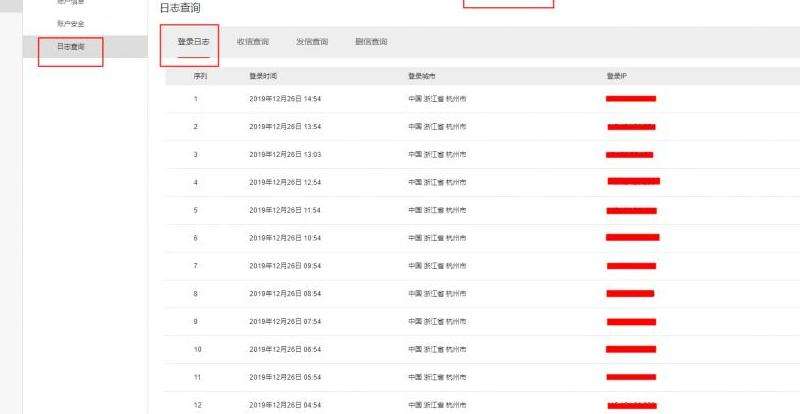
Task: Open the 收信查询 tab
Action: point(252,42)
